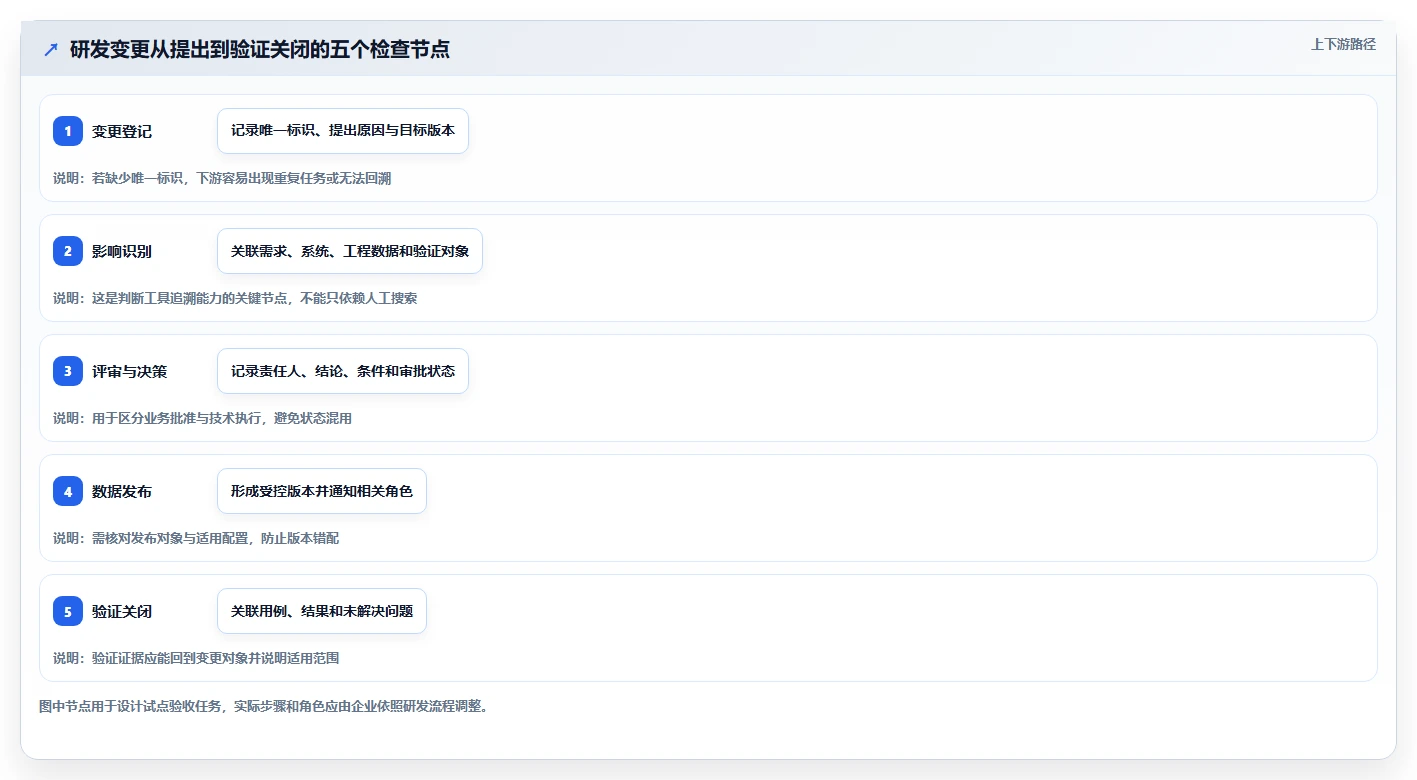Click the step 3 number badge
Screen dimensions: 1417x780
[68, 371]
